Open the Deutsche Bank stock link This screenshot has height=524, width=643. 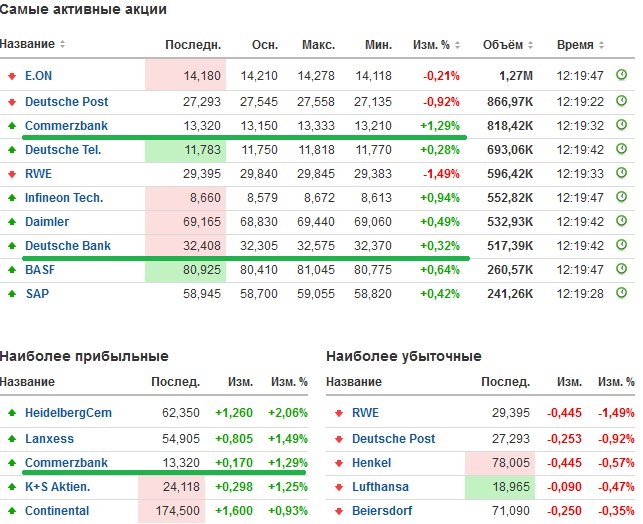[67, 246]
